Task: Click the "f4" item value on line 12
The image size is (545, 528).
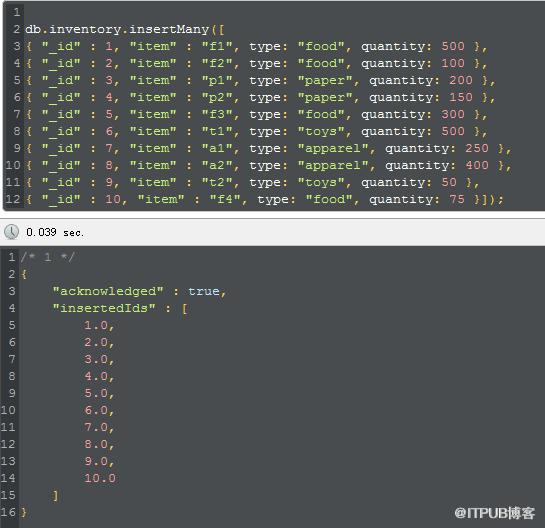Action: point(225,200)
